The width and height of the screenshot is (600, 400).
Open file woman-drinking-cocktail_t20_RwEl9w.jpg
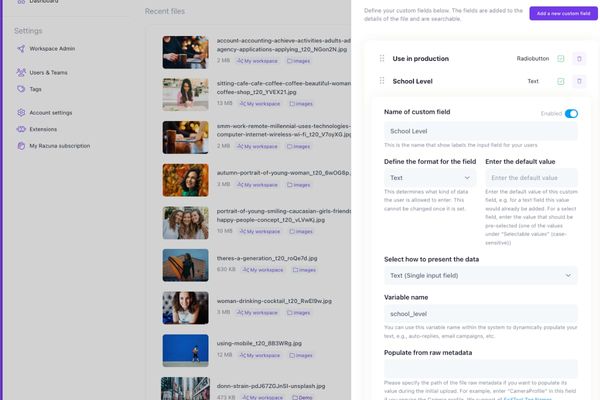pos(274,301)
